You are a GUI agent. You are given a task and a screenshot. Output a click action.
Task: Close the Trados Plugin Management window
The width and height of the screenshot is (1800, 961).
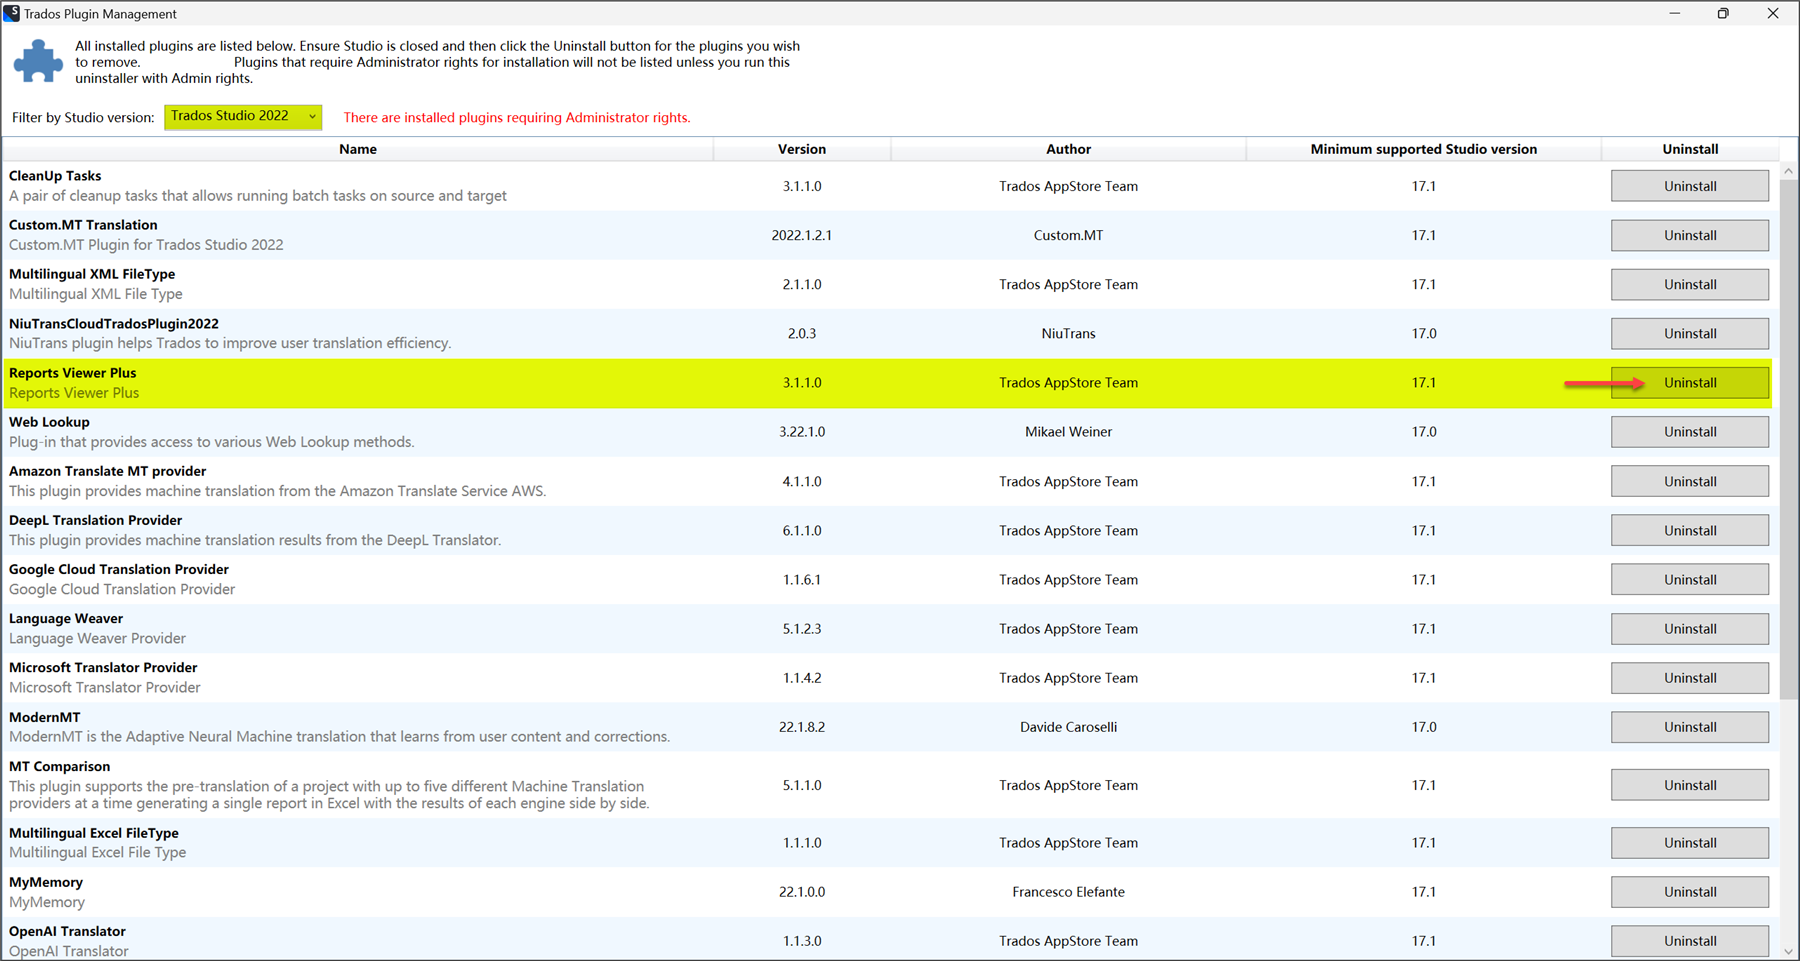point(1772,13)
